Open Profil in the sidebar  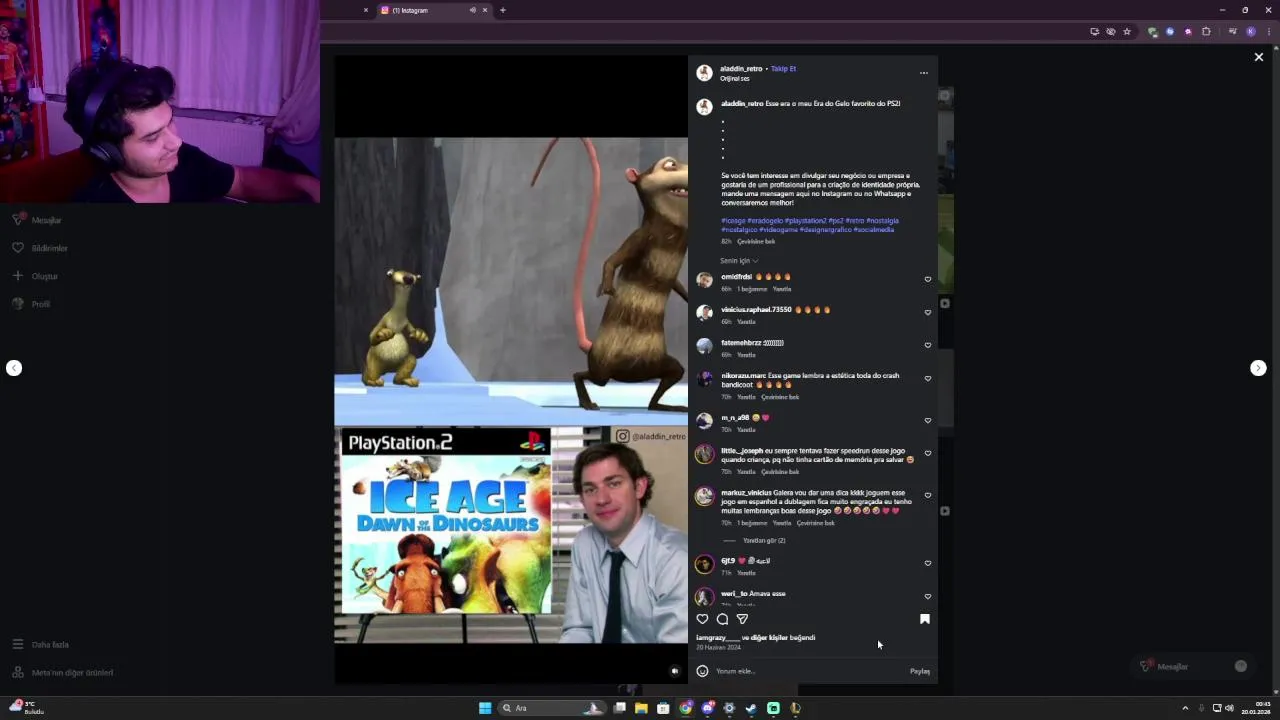click(31, 304)
